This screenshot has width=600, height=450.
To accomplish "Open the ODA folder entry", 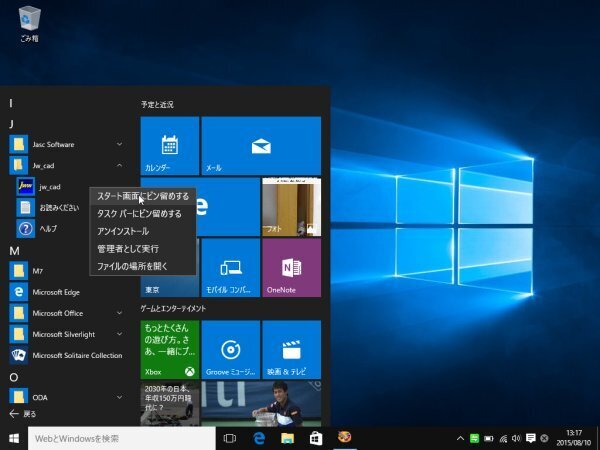I will (x=68, y=397).
